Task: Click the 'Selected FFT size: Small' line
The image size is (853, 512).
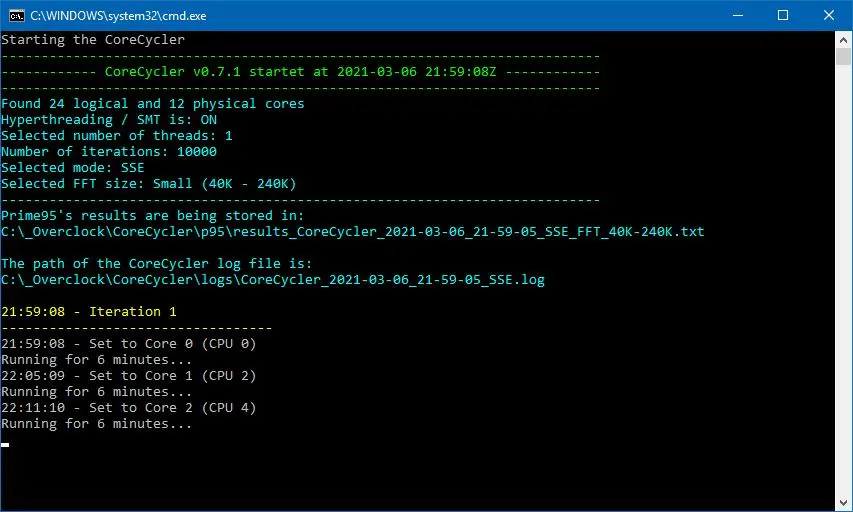Action: pyautogui.click(x=149, y=184)
